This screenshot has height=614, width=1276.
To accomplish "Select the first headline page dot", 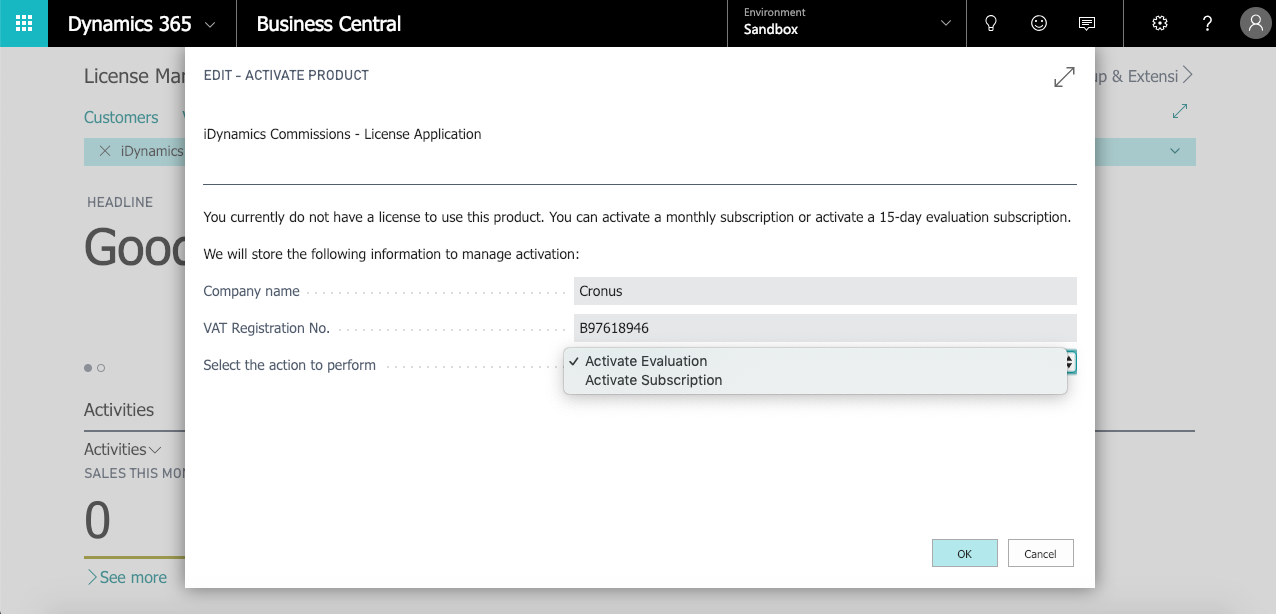I will [88, 368].
